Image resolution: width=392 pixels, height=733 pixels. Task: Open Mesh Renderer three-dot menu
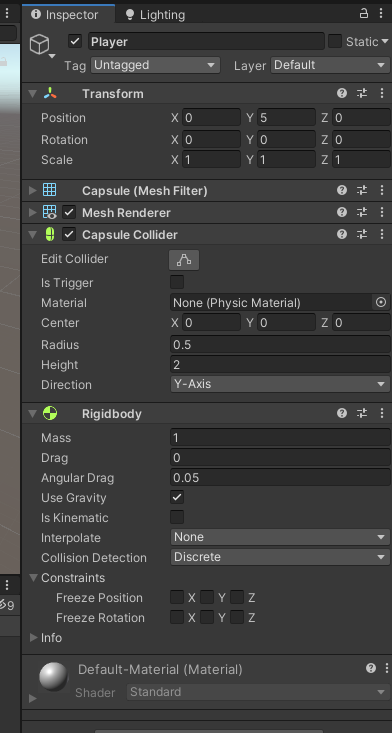click(382, 212)
